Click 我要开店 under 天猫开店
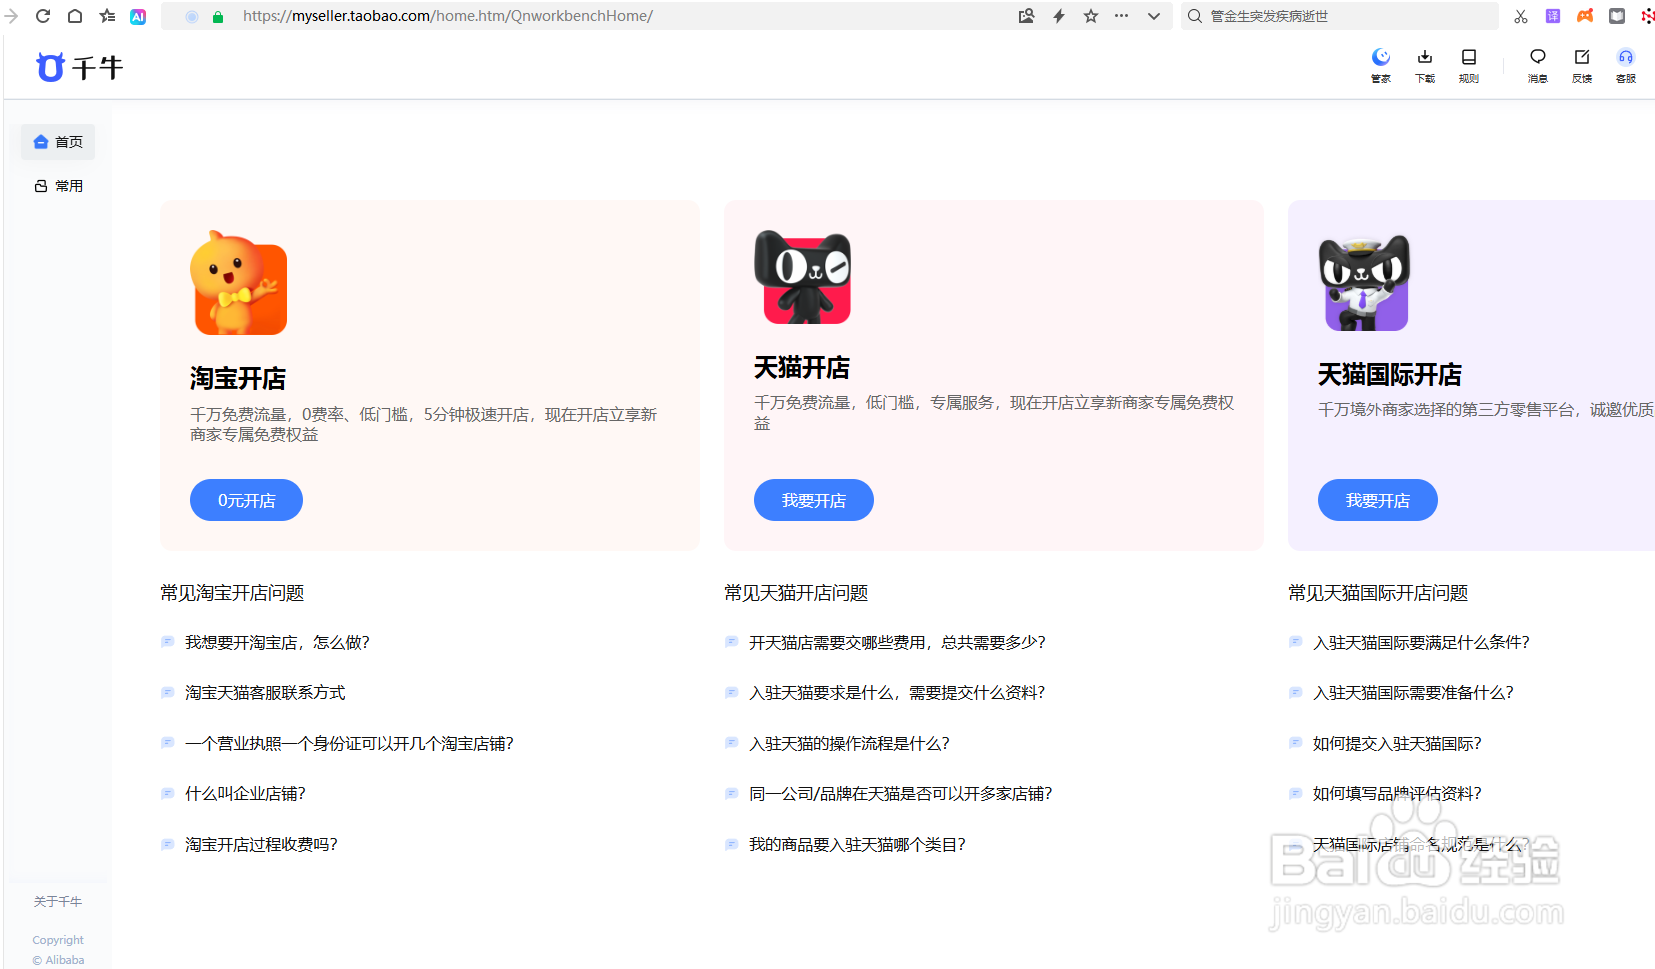The image size is (1655, 969). pyautogui.click(x=813, y=500)
